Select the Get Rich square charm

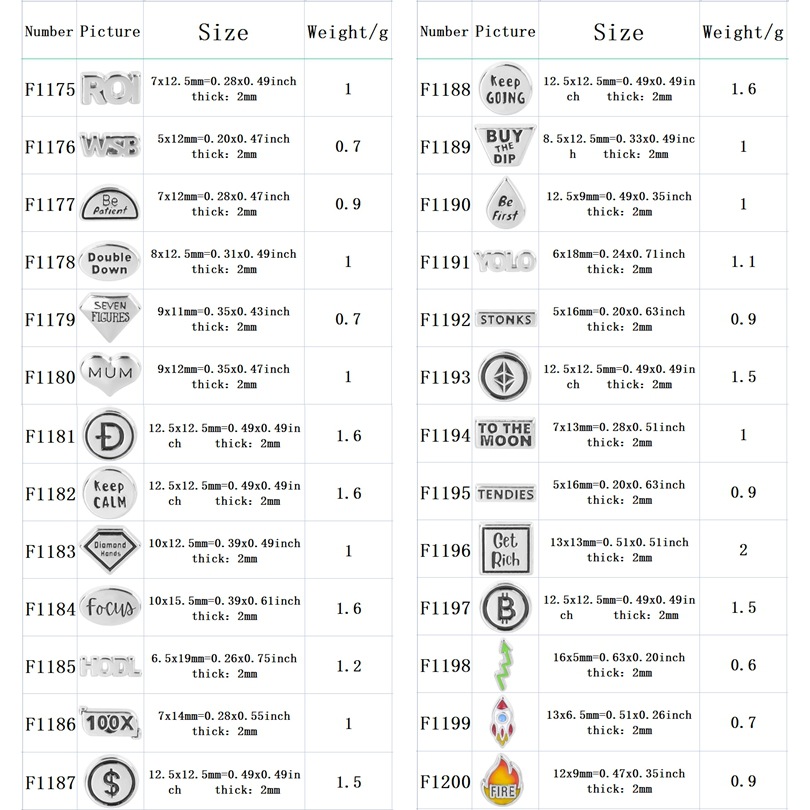click(x=505, y=549)
